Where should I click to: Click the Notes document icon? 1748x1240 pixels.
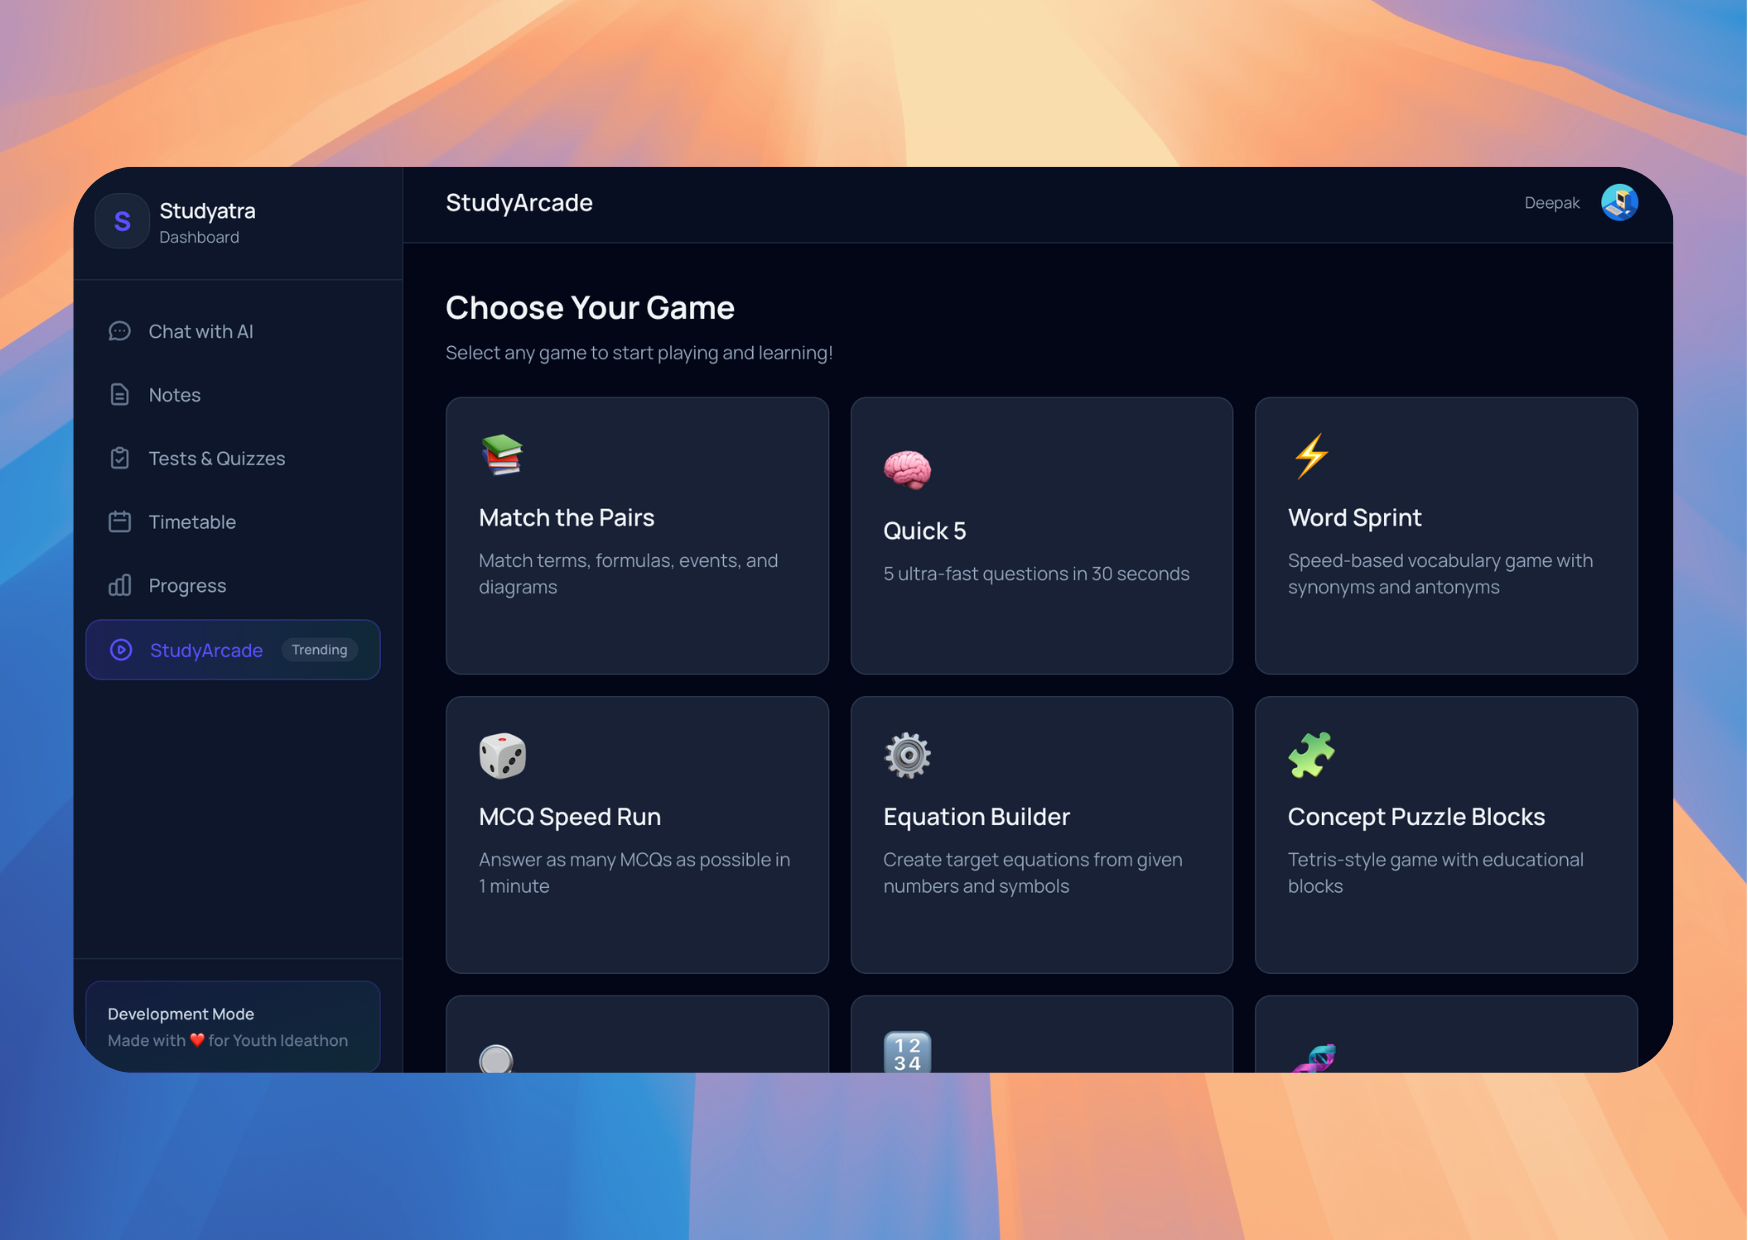pos(120,395)
